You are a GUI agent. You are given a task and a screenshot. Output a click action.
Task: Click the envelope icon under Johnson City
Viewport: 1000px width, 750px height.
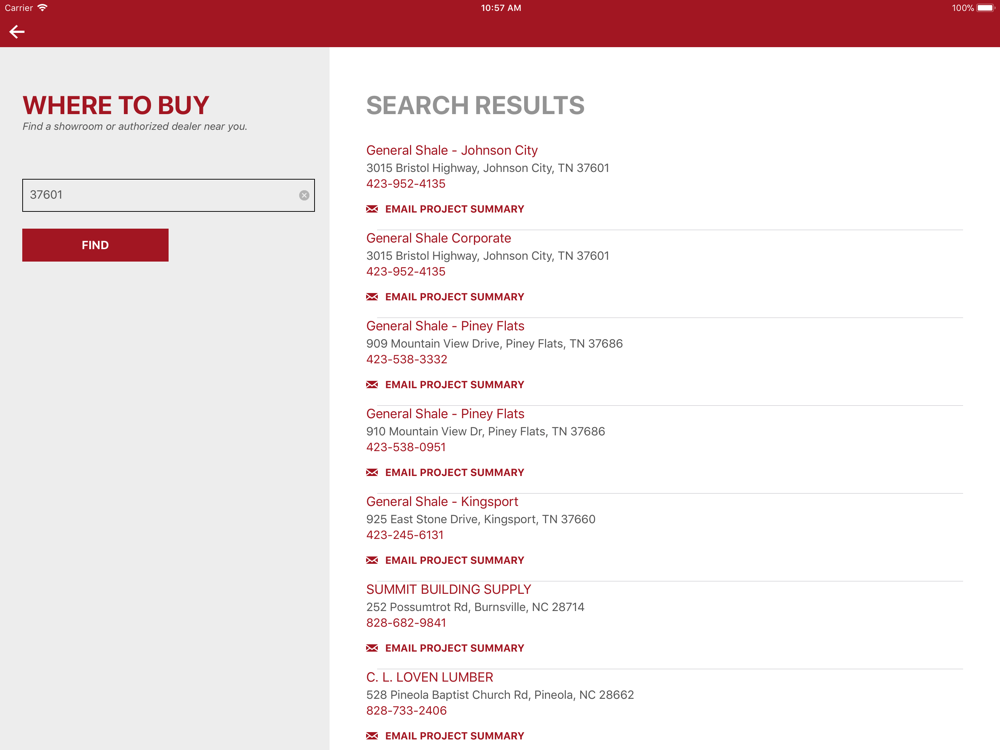(372, 209)
